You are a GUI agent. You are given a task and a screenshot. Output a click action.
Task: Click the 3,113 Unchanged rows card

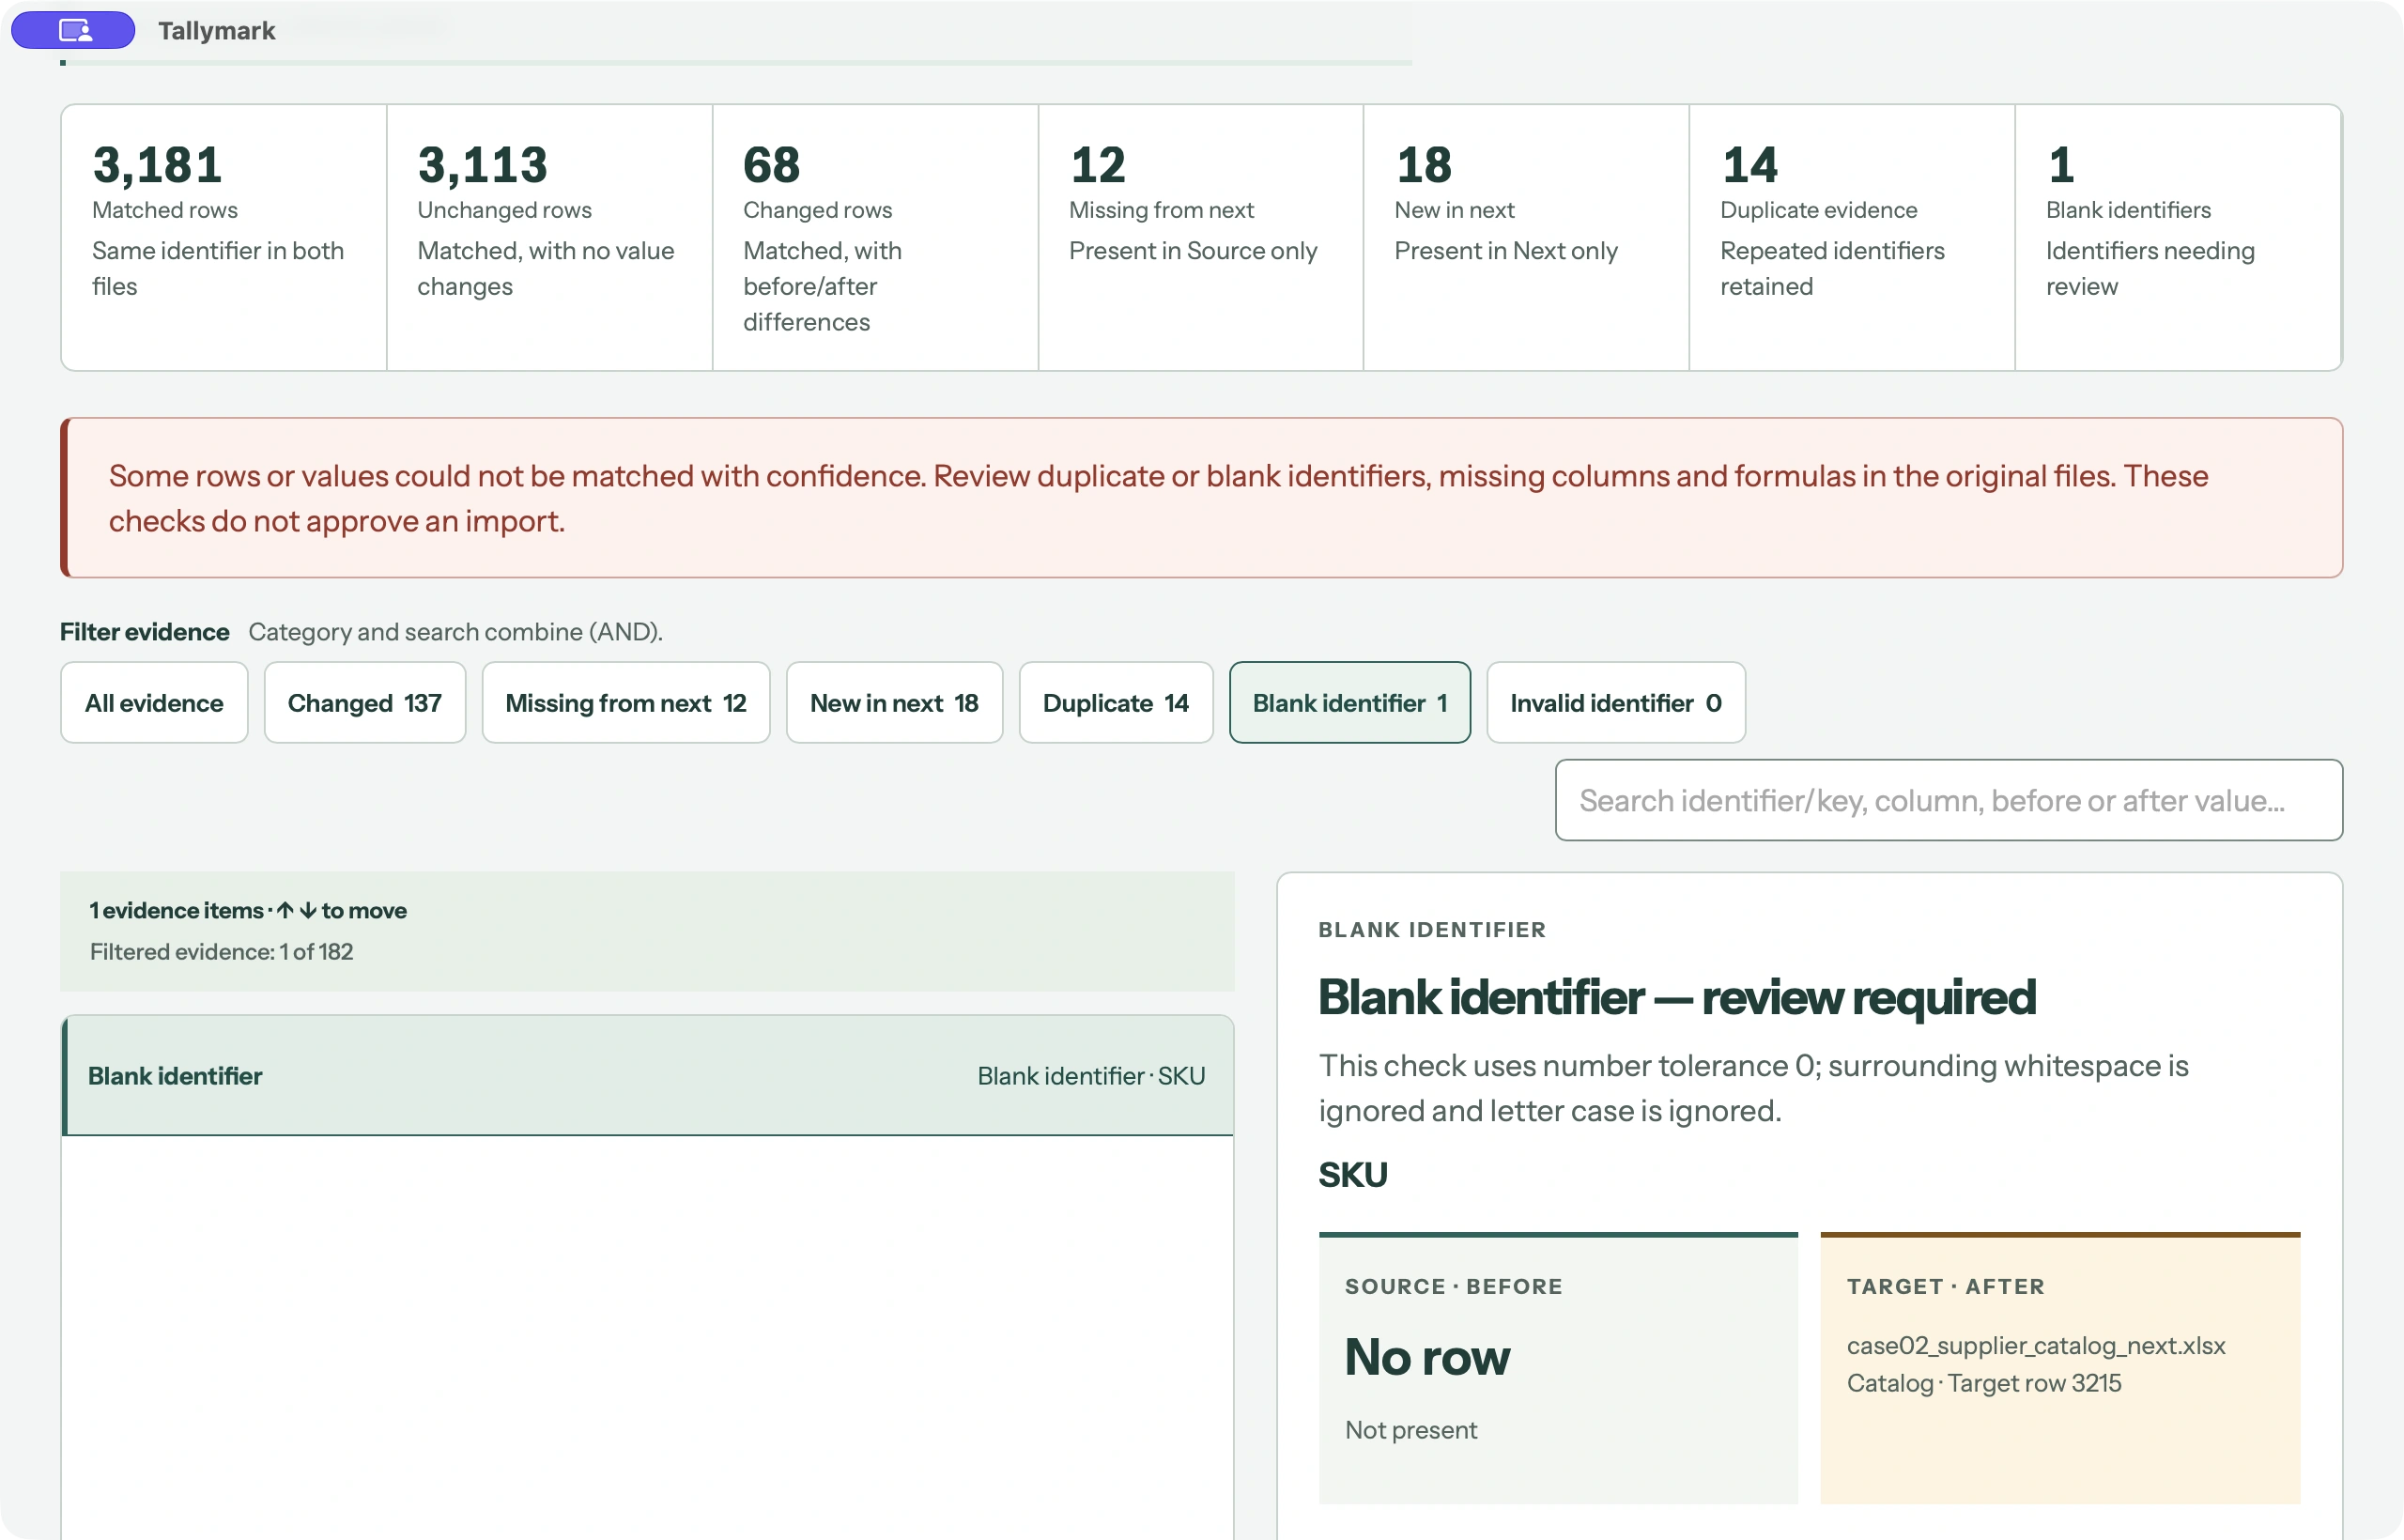click(x=549, y=237)
